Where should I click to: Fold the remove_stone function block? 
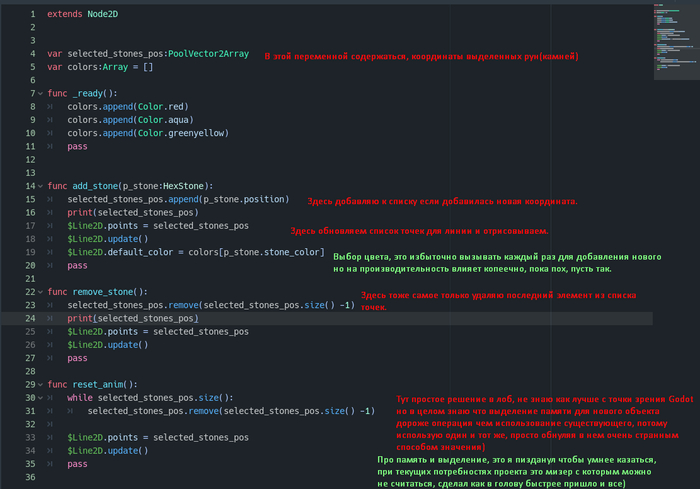(x=39, y=291)
